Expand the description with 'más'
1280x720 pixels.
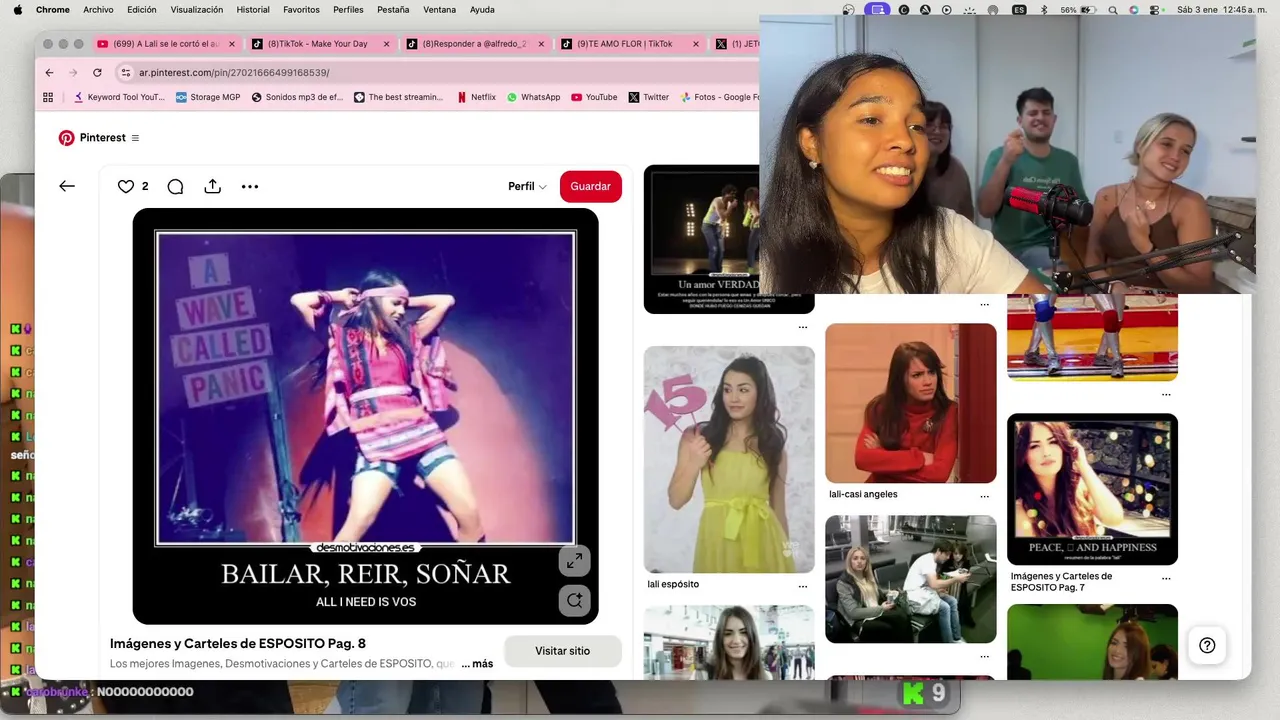(477, 664)
